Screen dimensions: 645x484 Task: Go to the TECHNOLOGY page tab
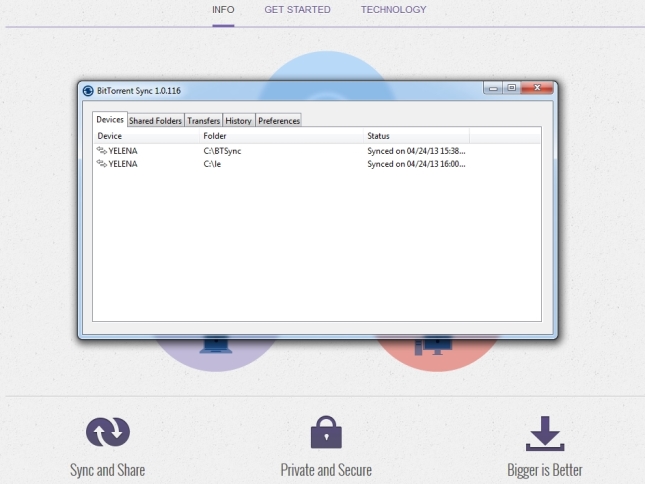[x=394, y=9]
